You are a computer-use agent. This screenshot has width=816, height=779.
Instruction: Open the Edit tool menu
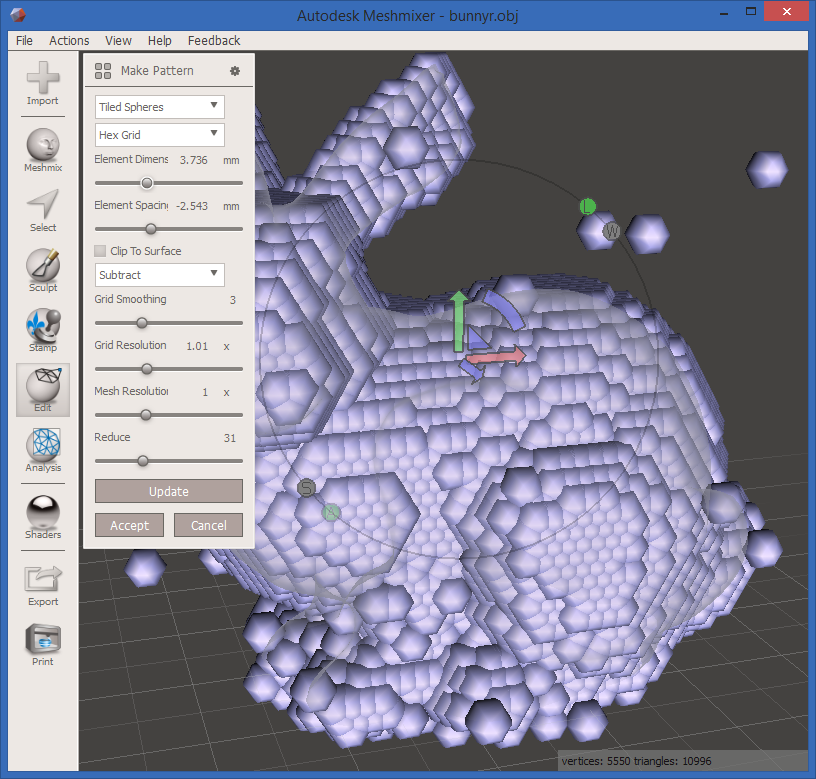pos(43,389)
